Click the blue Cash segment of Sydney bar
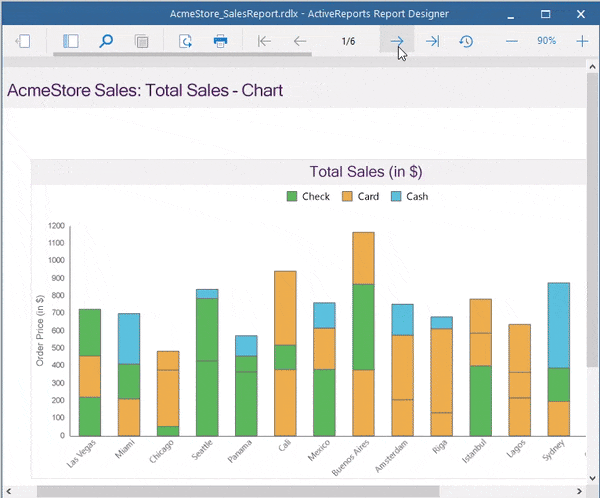The height and width of the screenshot is (498, 600). 558,325
